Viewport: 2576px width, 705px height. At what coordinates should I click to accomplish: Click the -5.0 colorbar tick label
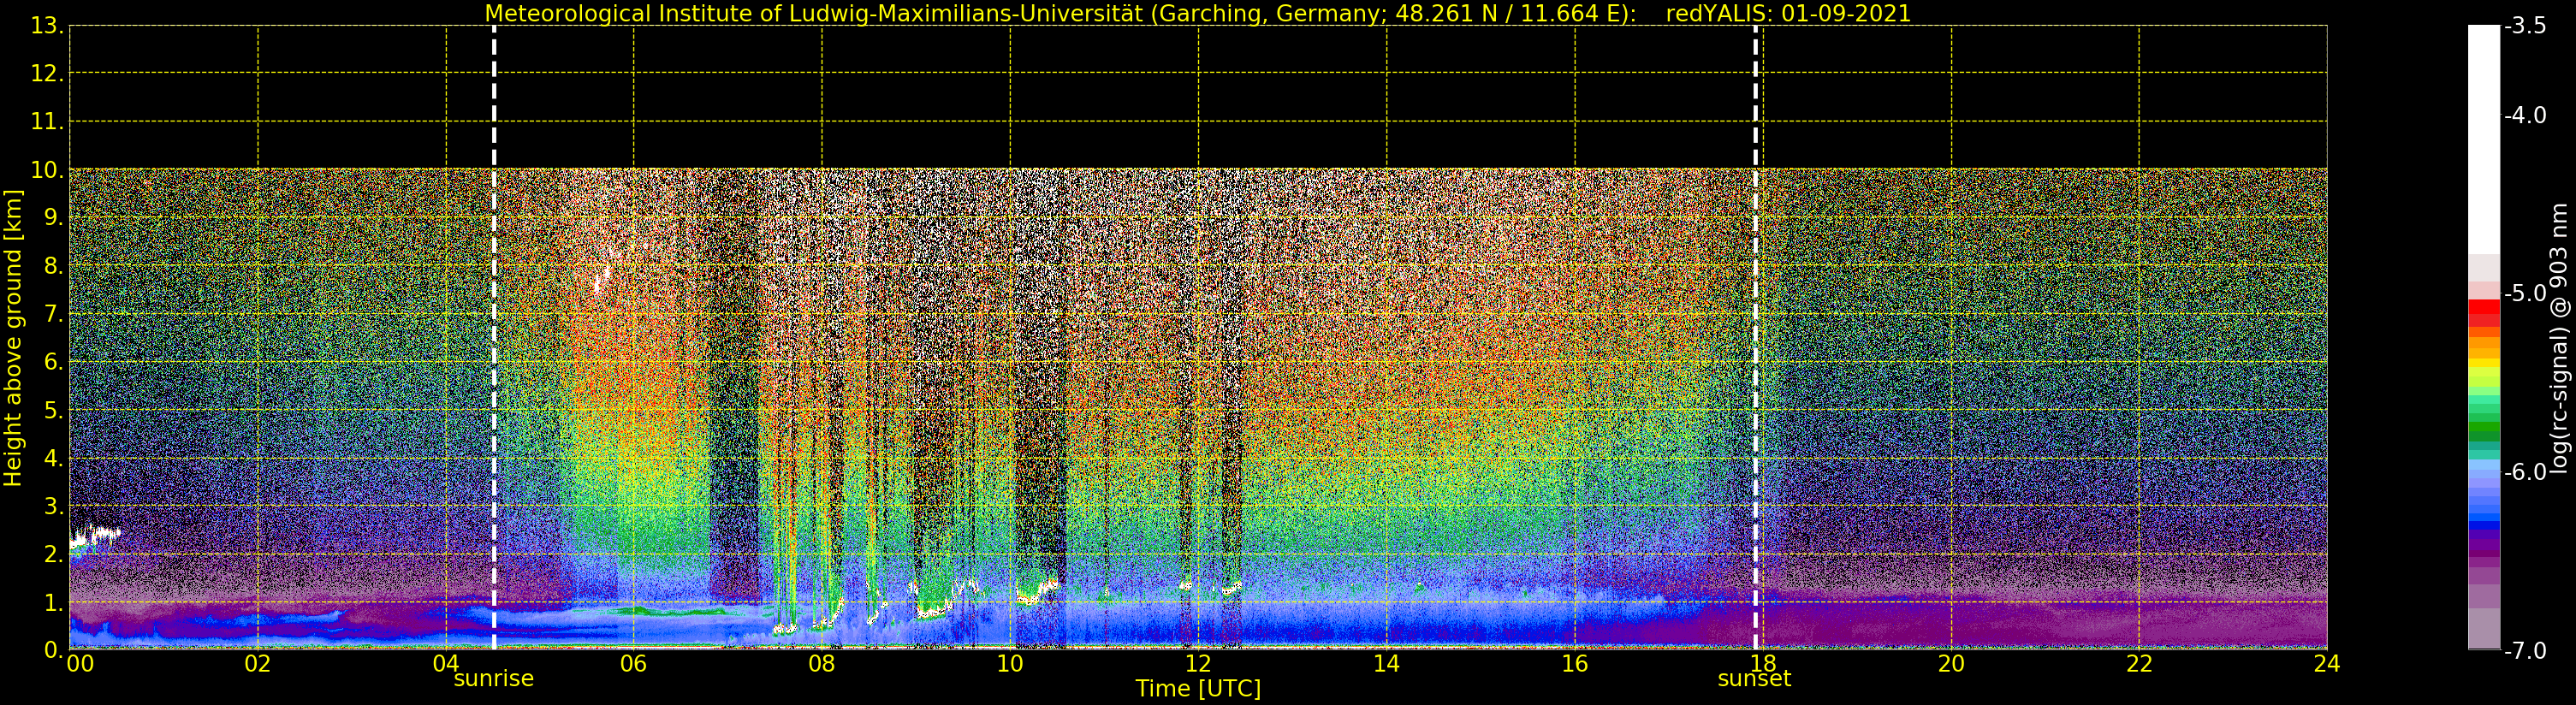(2525, 294)
